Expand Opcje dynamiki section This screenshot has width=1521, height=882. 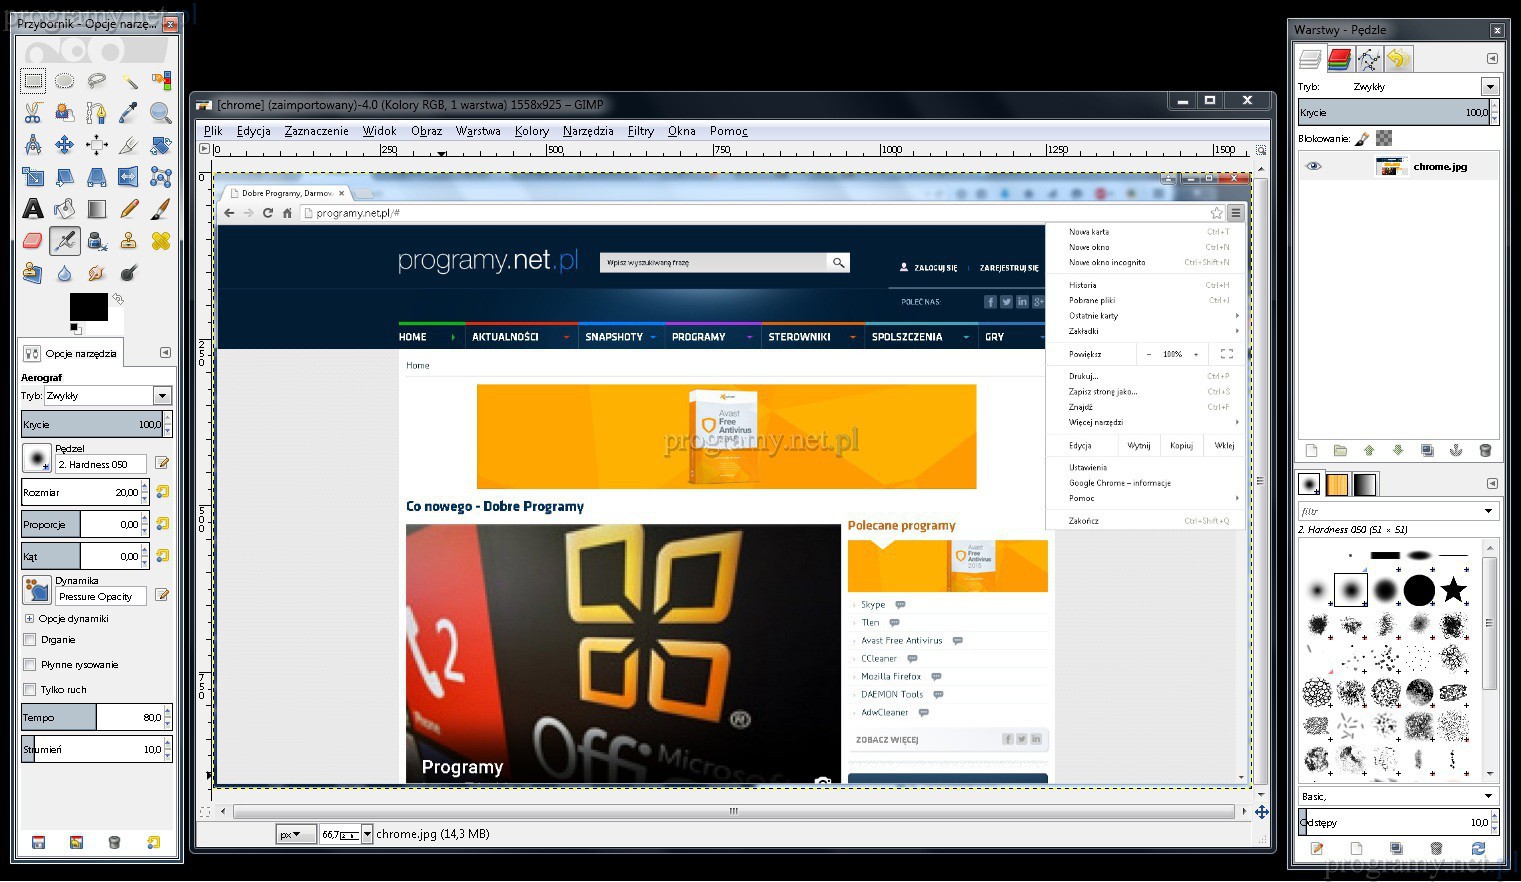coord(29,619)
